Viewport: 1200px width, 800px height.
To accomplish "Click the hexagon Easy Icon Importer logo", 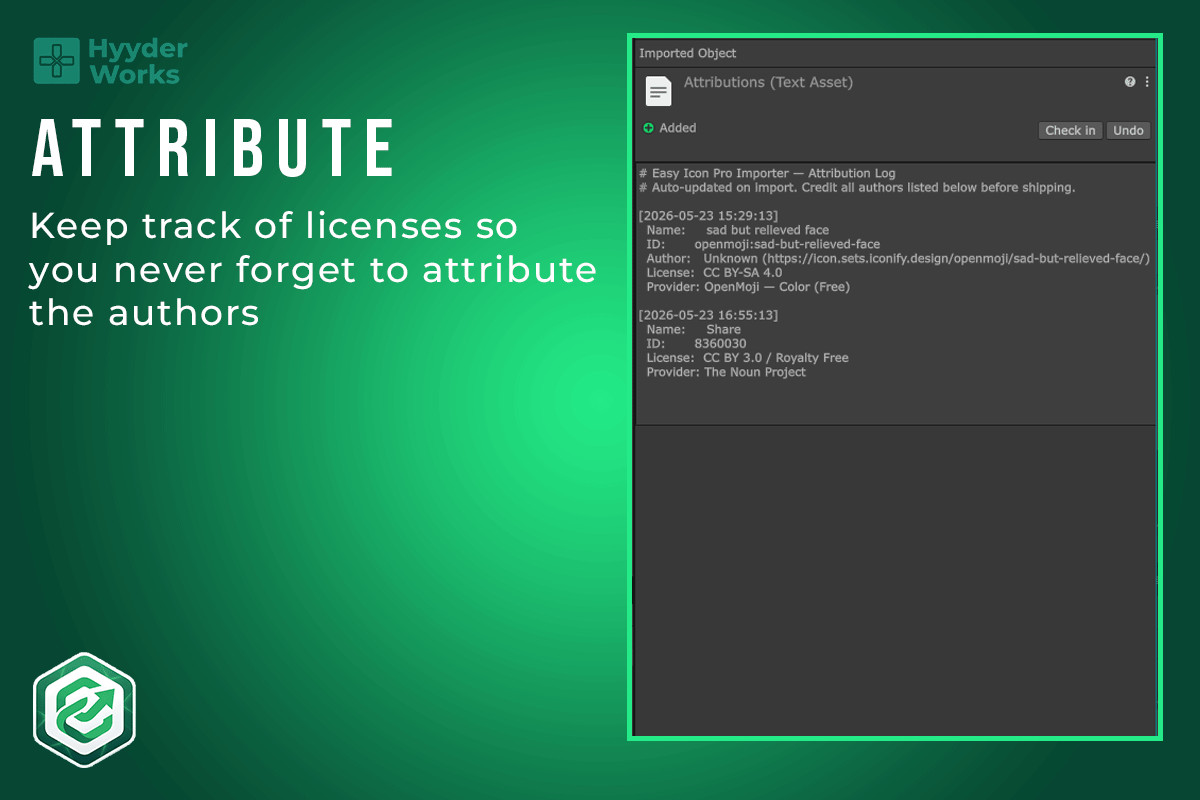I will [84, 709].
